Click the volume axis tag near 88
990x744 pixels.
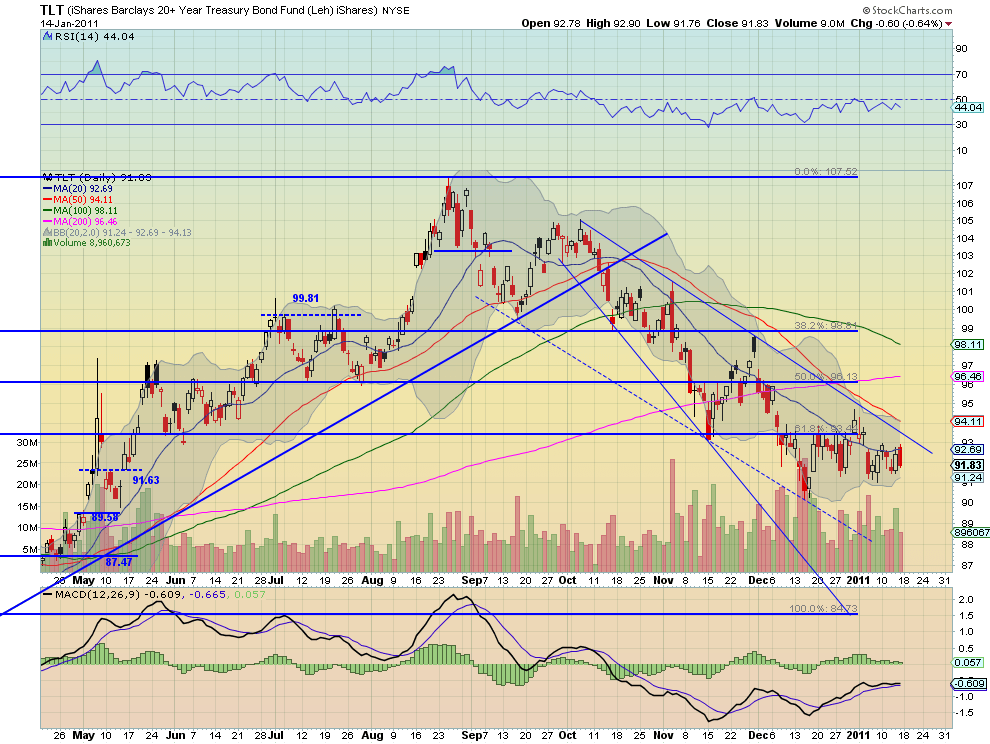971,532
